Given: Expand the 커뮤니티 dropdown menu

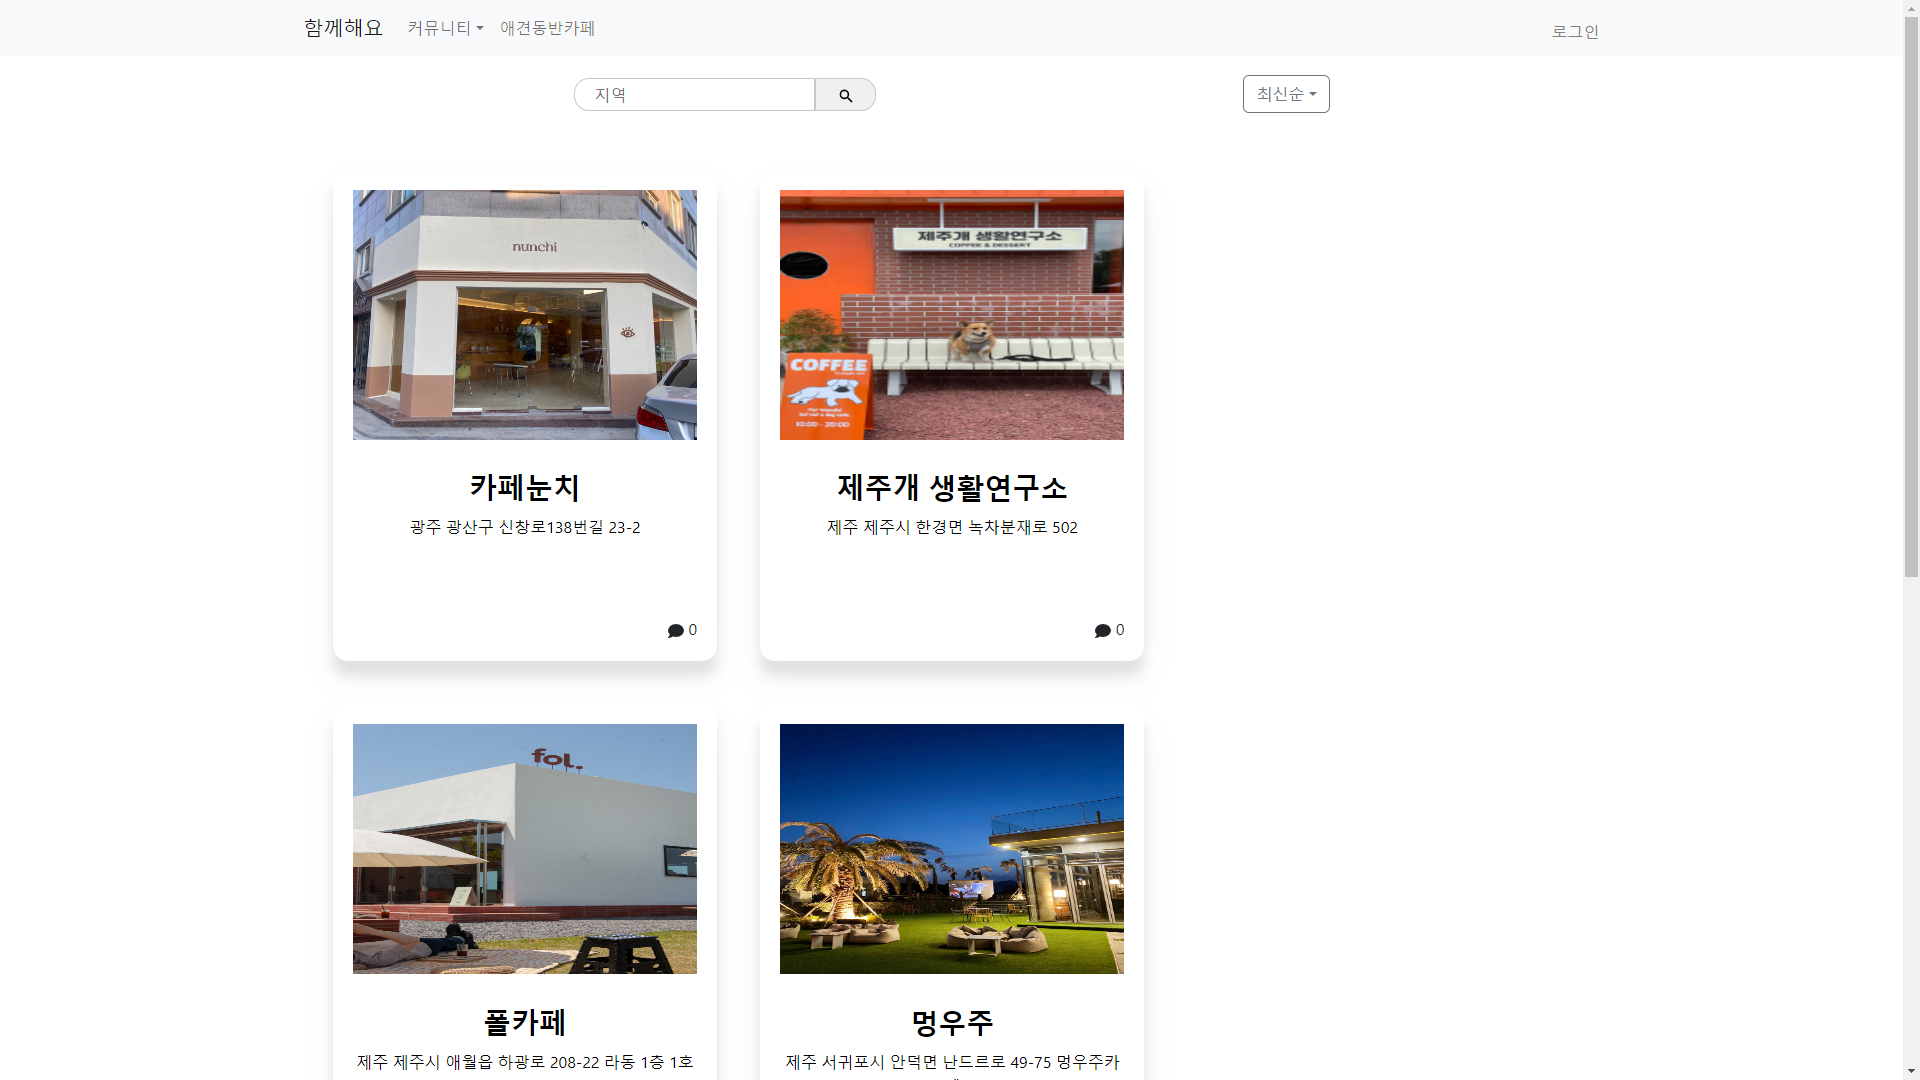Looking at the screenshot, I should (445, 28).
